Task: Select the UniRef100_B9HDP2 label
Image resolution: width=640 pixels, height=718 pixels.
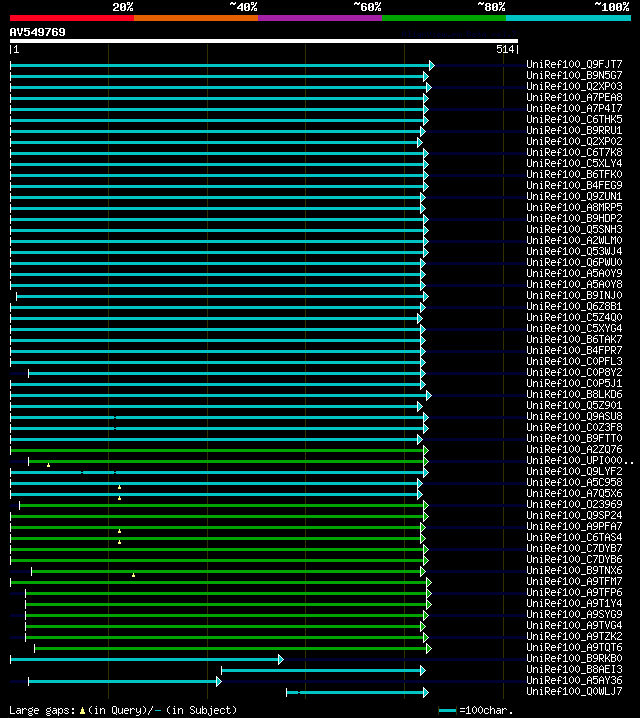Action: point(574,218)
